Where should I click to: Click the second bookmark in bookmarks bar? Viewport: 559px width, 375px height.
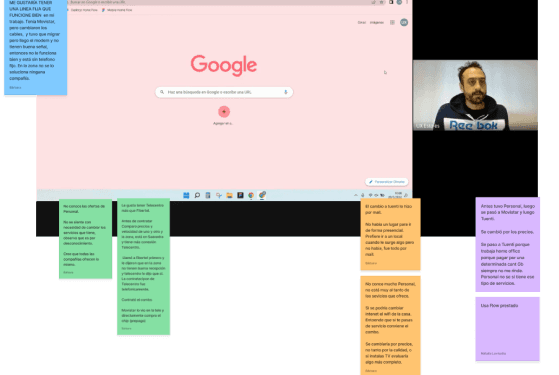pos(117,10)
